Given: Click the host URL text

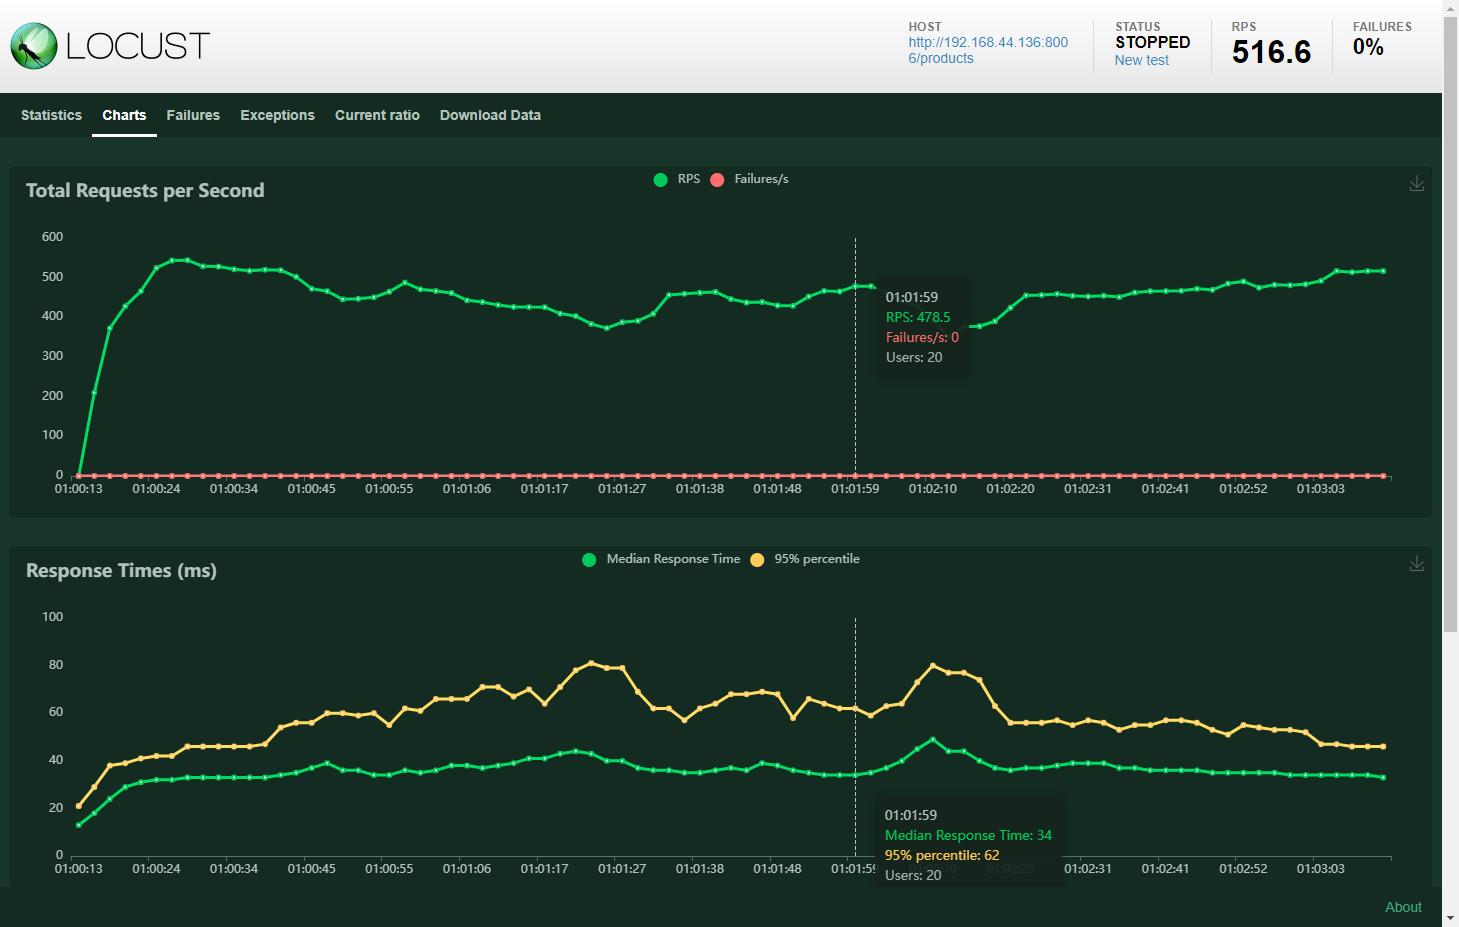Looking at the screenshot, I should (x=988, y=50).
